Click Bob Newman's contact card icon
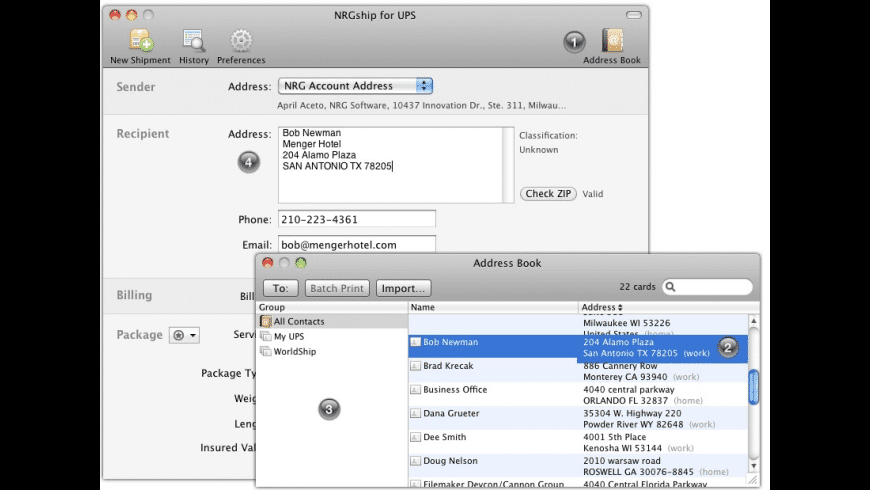Screen dimensions: 870x490 (x=415, y=342)
